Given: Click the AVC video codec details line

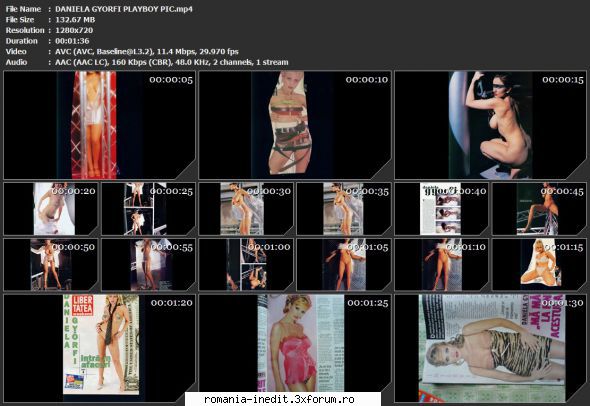Looking at the screenshot, I should tap(147, 52).
